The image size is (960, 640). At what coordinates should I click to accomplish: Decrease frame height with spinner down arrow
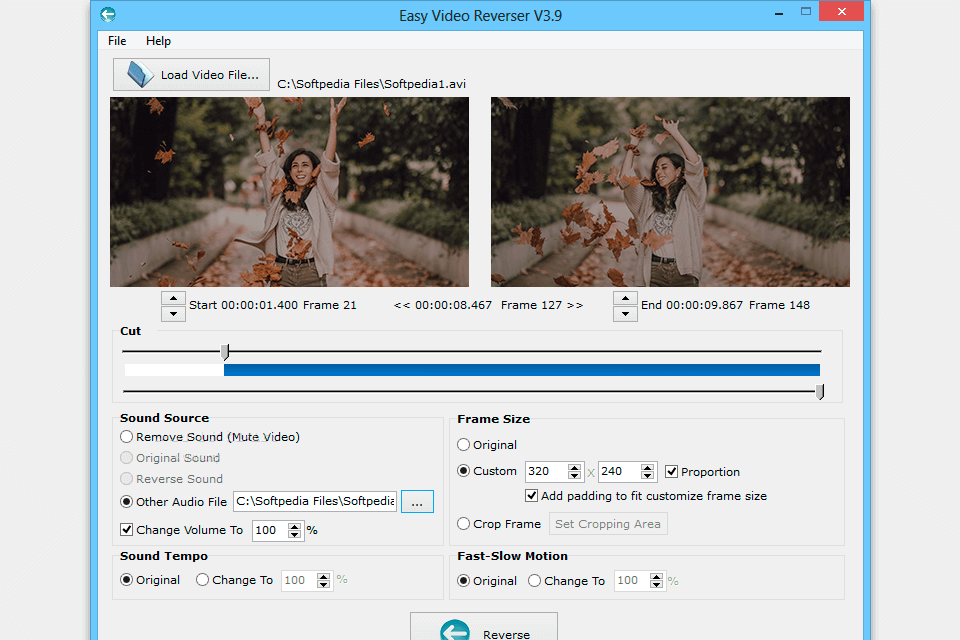648,475
